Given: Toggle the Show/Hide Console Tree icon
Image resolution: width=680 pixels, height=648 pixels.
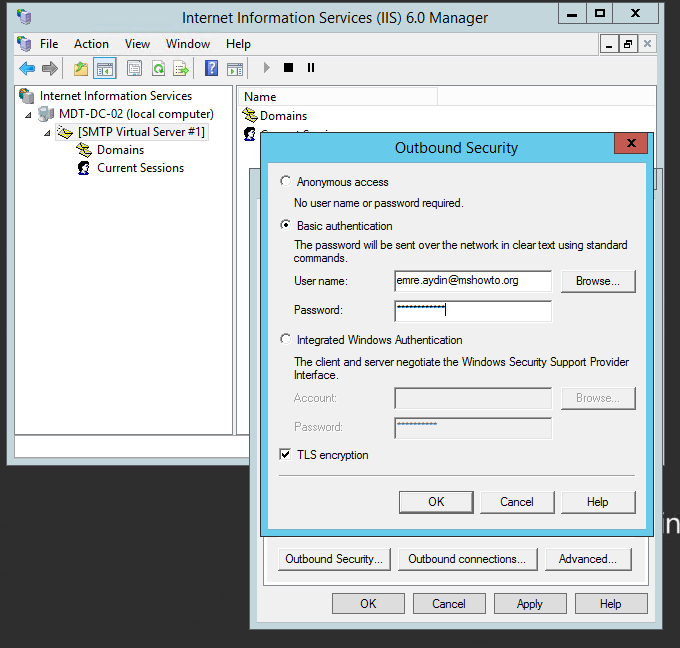Looking at the screenshot, I should [105, 68].
